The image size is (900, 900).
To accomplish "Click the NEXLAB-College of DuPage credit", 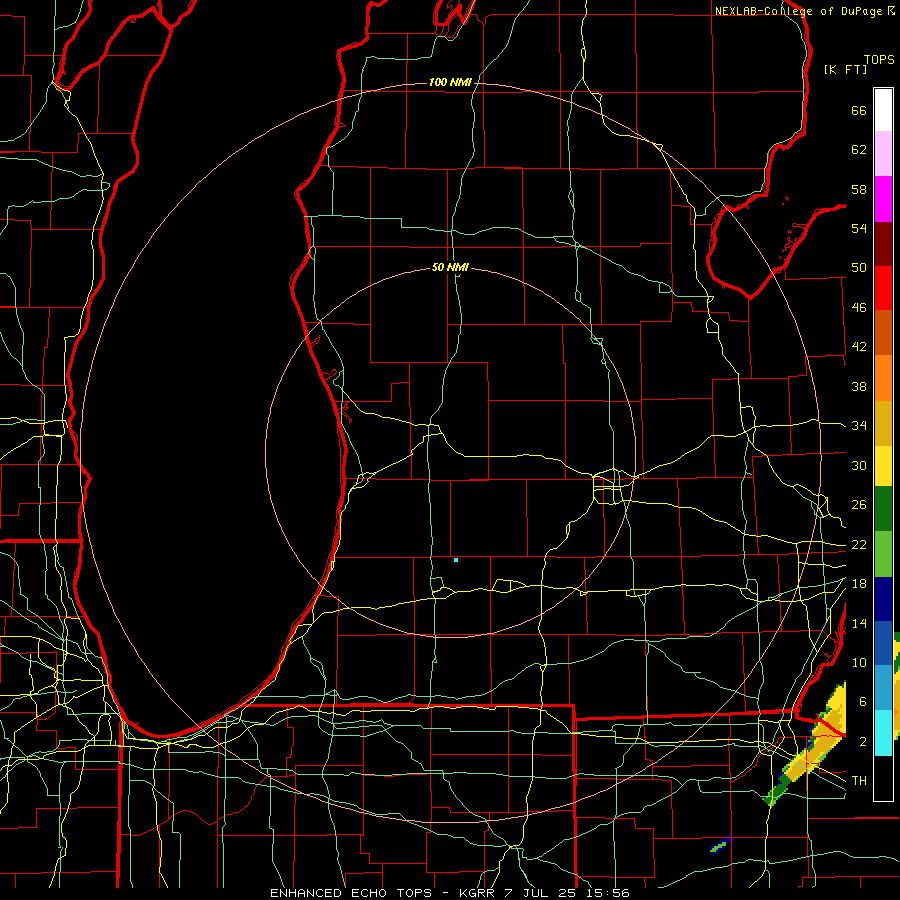I will 798,11.
